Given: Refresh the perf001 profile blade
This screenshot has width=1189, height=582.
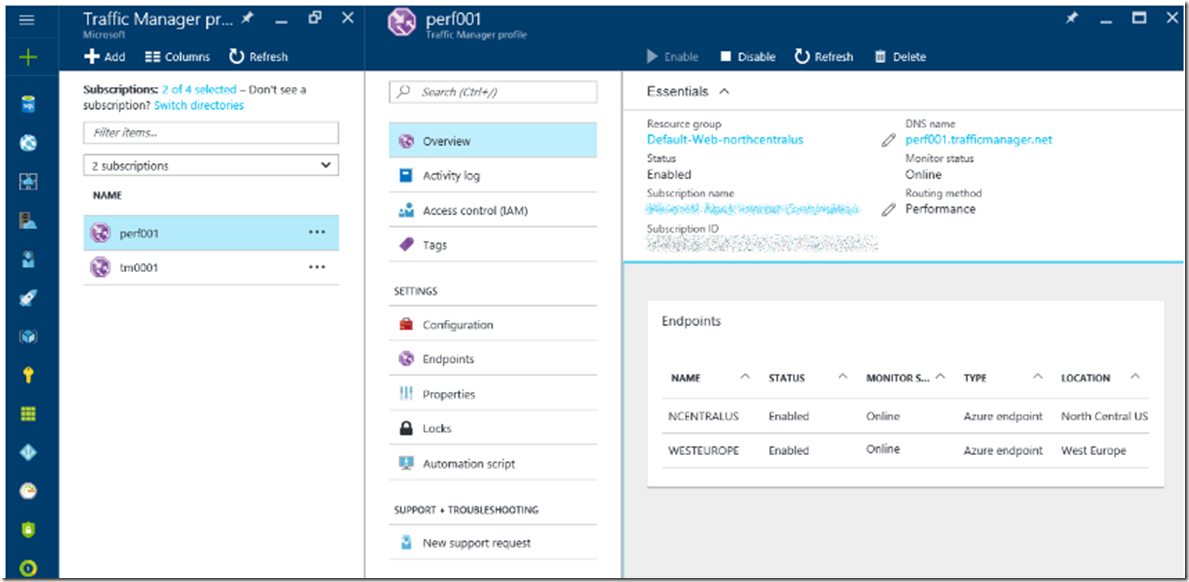Looking at the screenshot, I should click(x=824, y=57).
